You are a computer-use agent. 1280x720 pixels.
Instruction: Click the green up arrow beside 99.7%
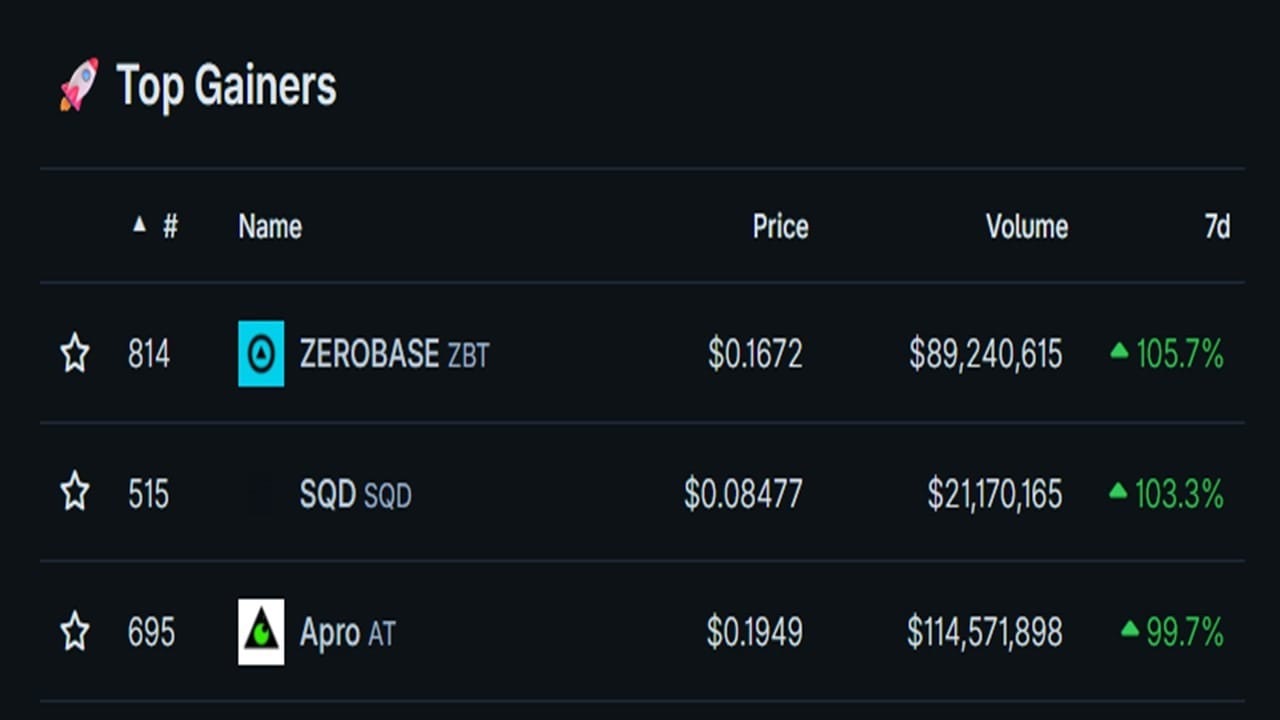(1130, 629)
